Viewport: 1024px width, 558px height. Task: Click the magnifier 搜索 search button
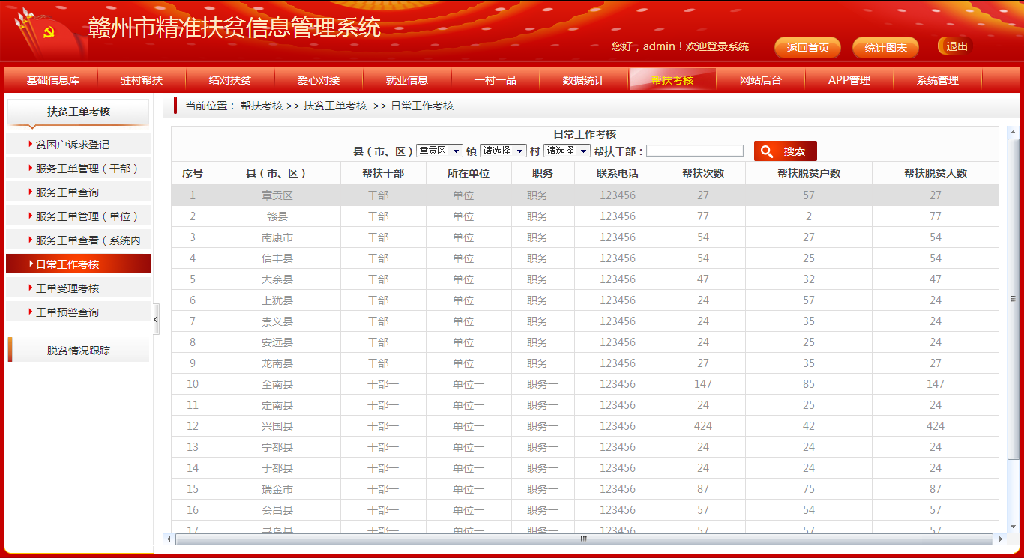click(785, 151)
